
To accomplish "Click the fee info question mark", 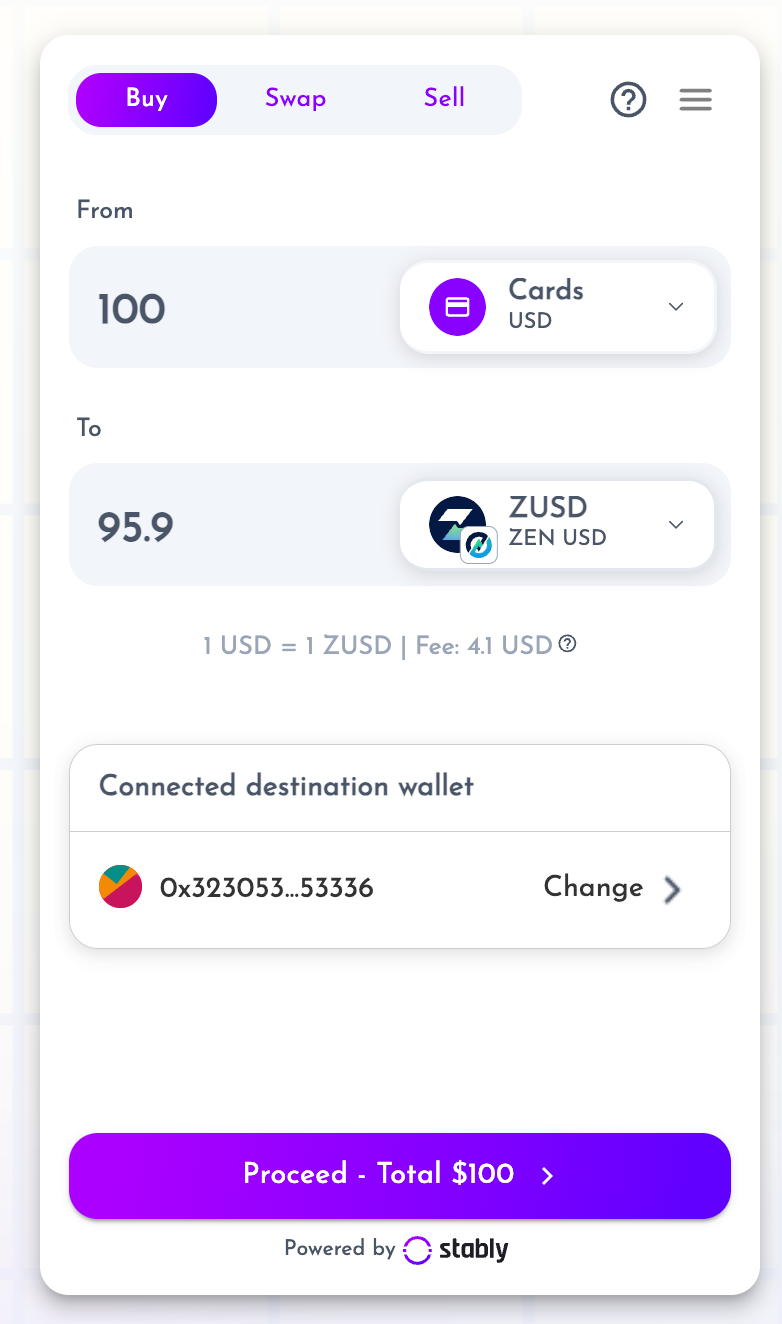I will click(x=567, y=644).
